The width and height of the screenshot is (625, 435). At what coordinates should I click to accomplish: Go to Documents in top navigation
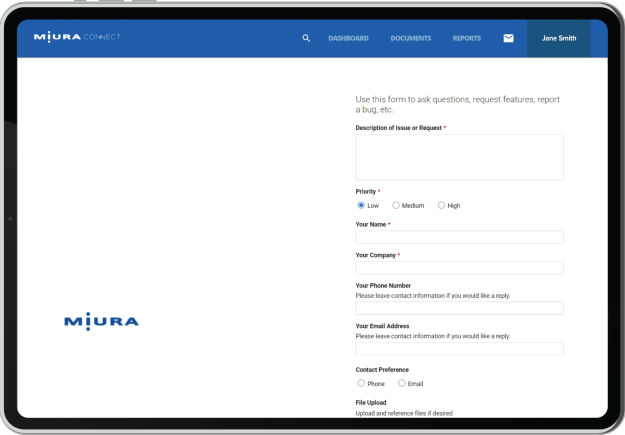click(x=411, y=38)
